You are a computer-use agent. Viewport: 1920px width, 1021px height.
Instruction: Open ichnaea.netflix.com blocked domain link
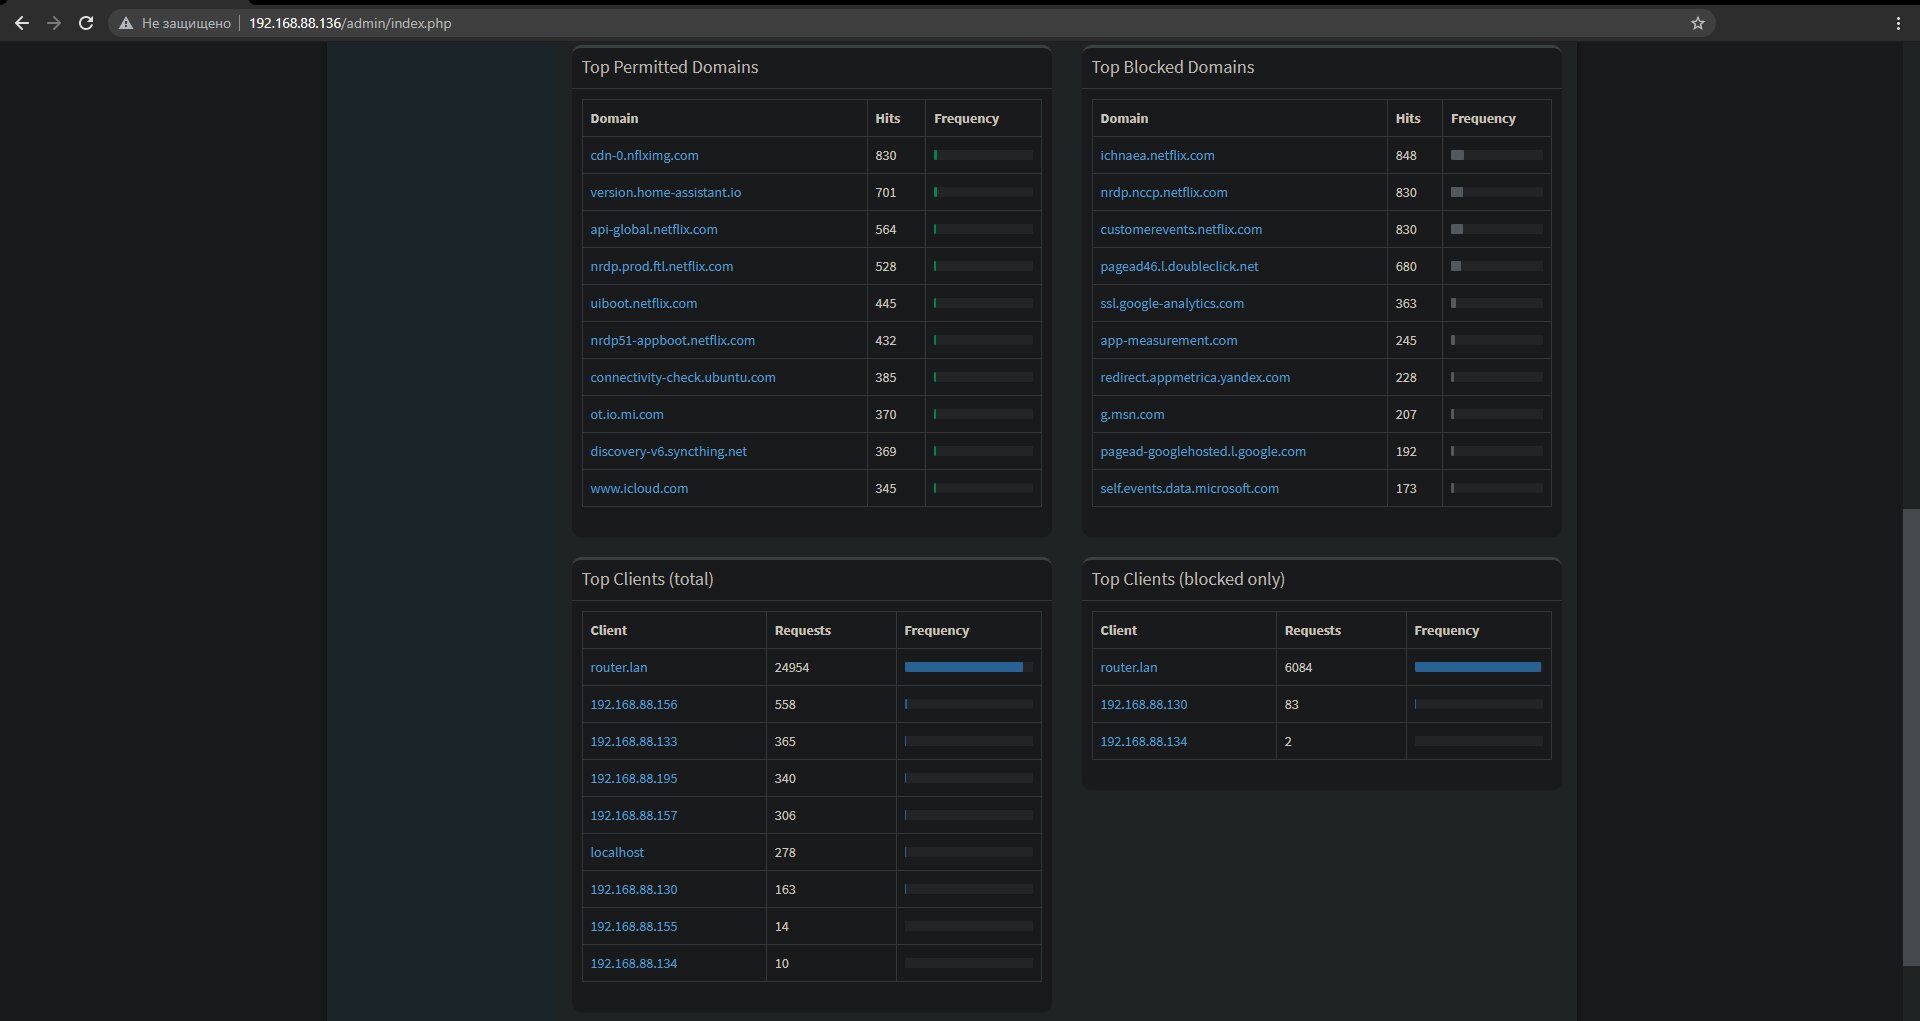coord(1157,155)
